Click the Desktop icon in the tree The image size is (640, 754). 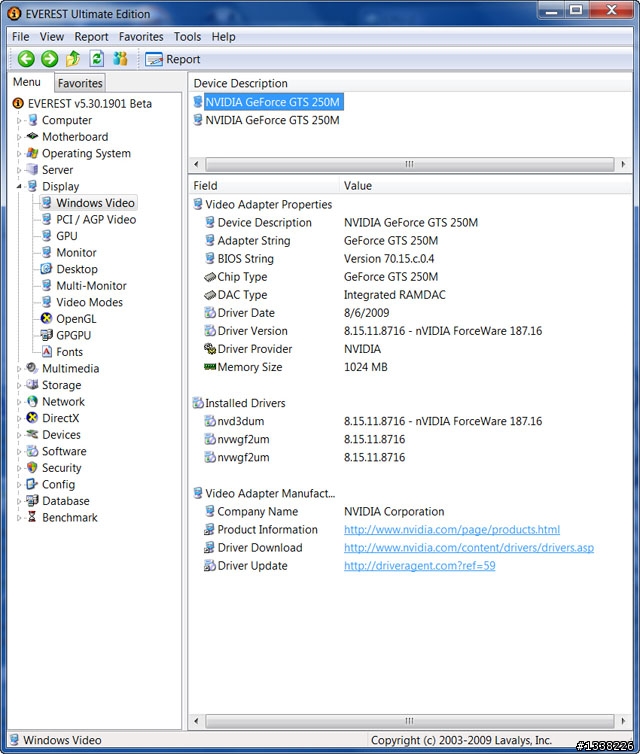click(46, 269)
